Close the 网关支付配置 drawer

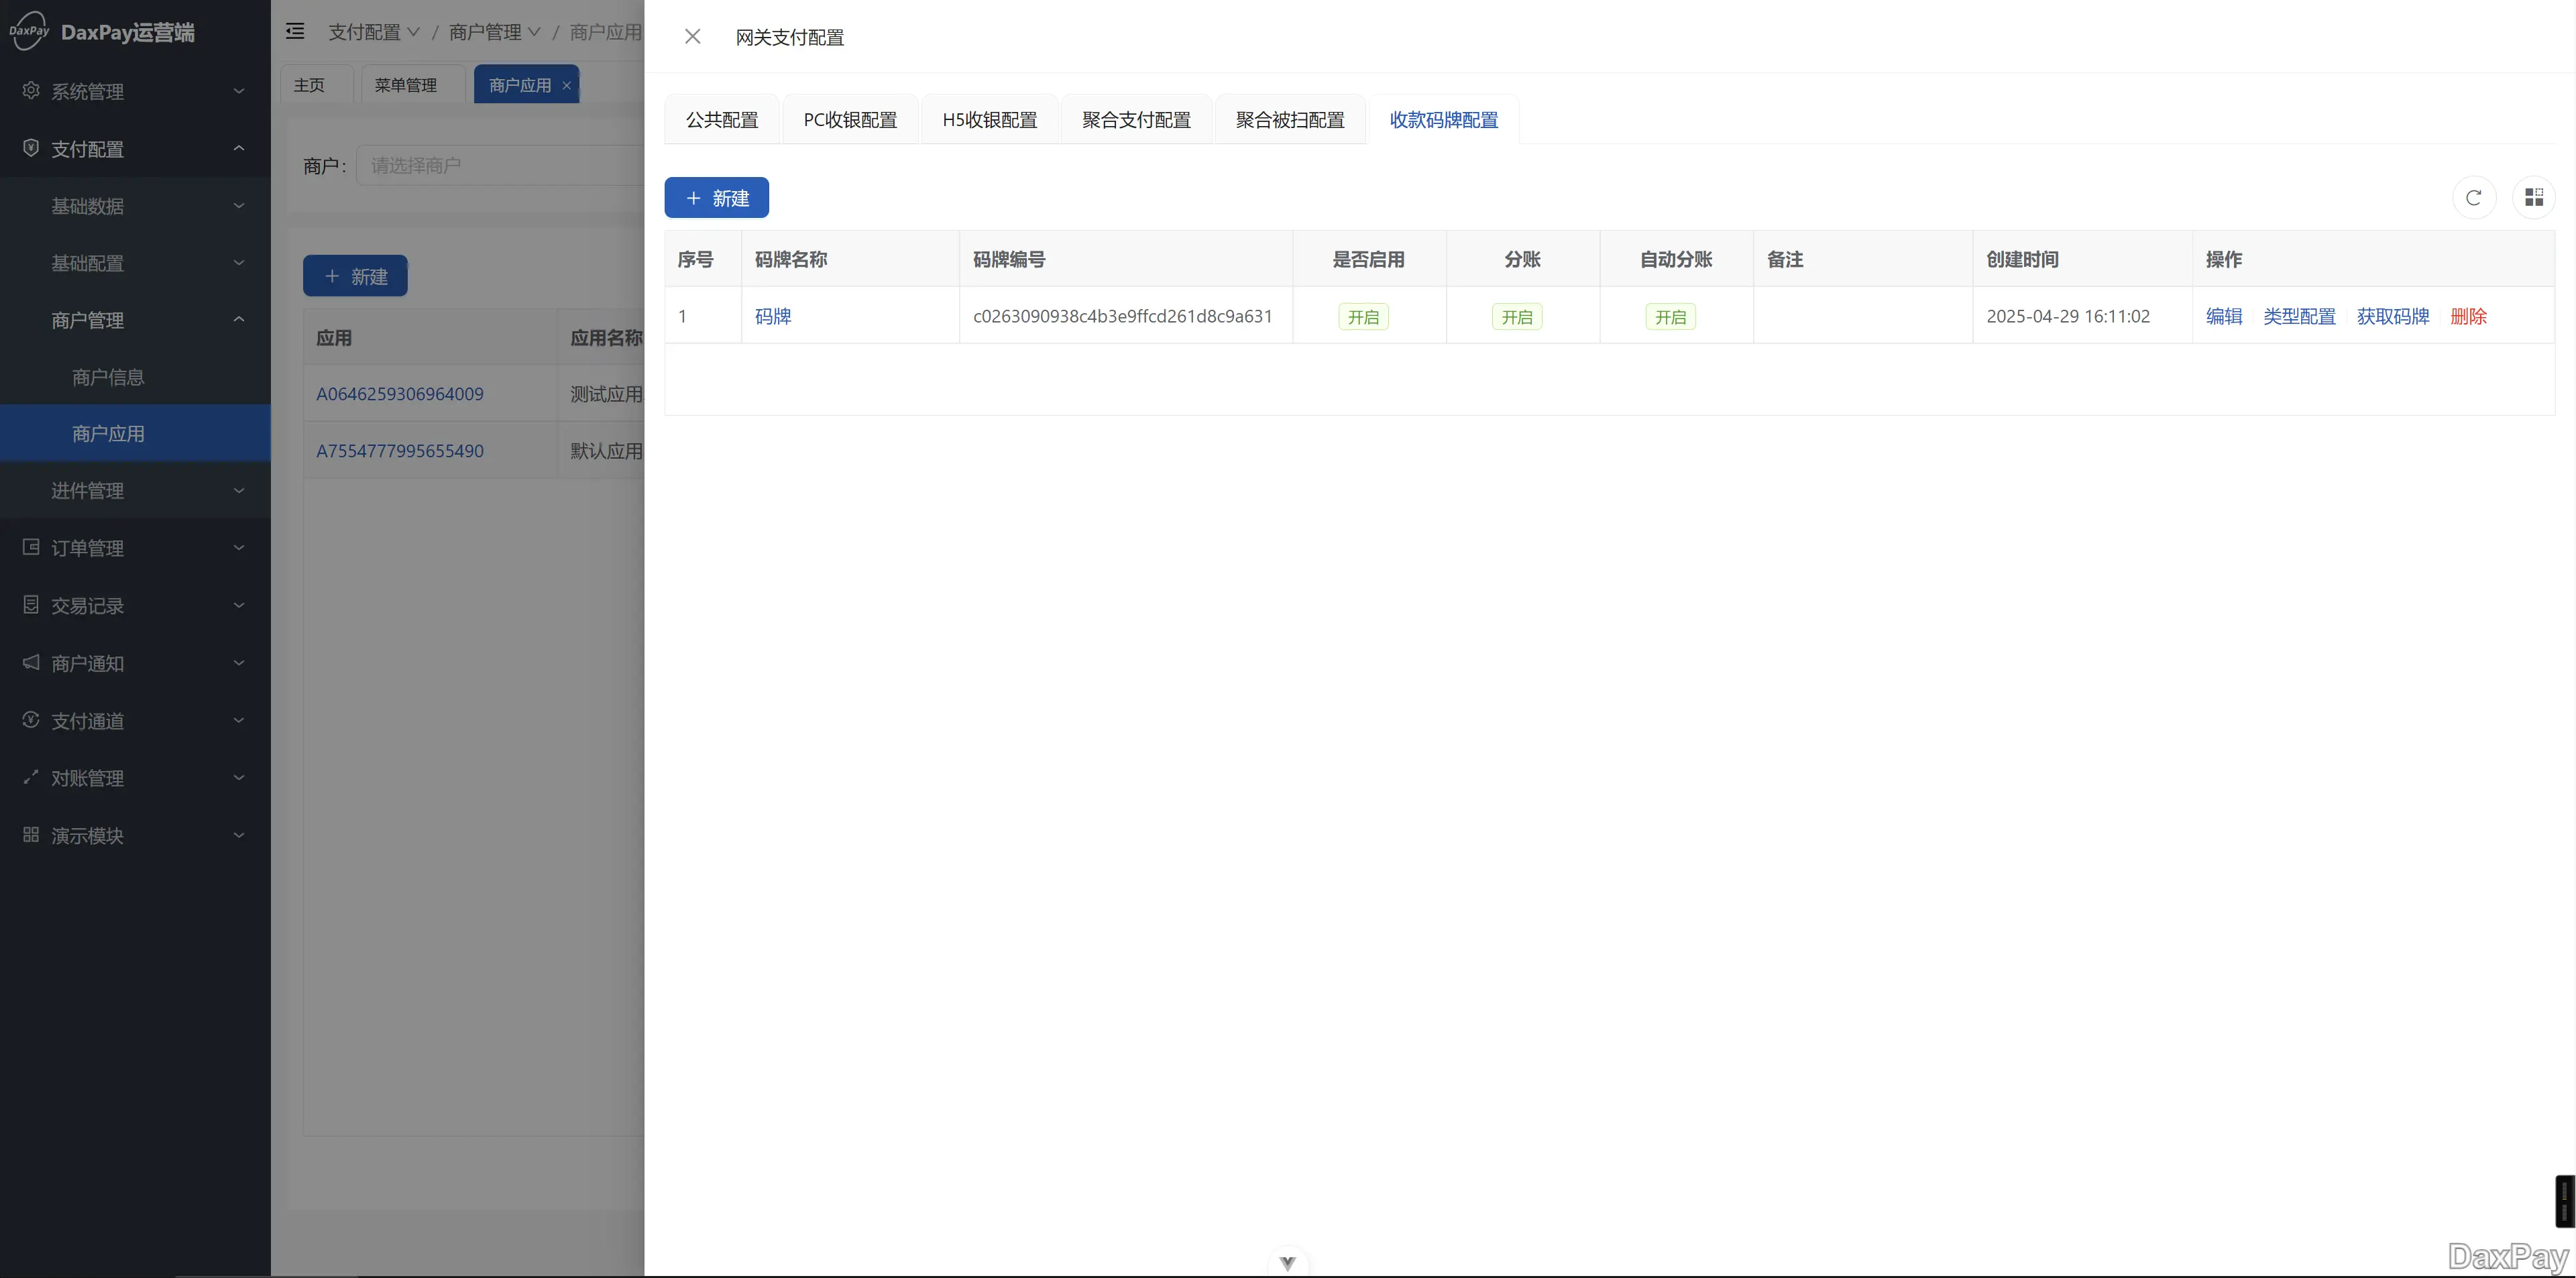[692, 37]
